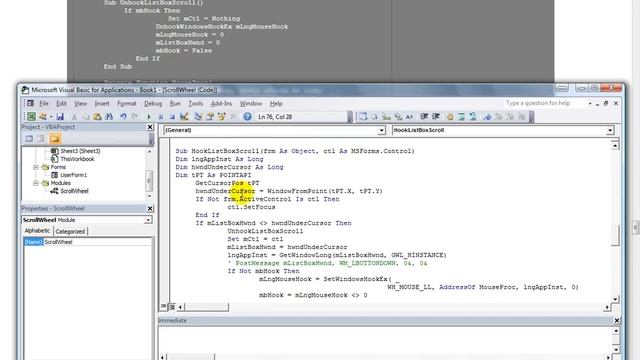Image resolution: width=640 pixels, height=360 pixels.
Task: Click the Cut scissors icon
Action: [74, 117]
